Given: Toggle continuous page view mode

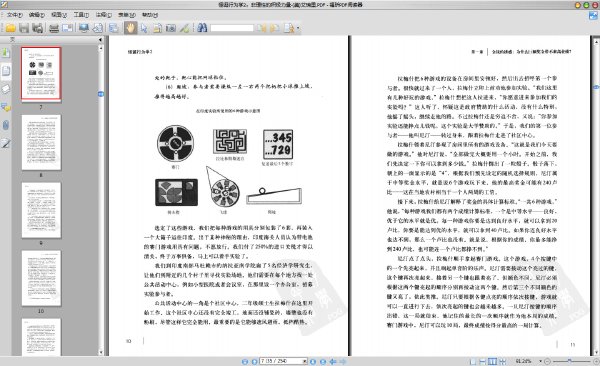Looking at the screenshot, I should point(483,361).
